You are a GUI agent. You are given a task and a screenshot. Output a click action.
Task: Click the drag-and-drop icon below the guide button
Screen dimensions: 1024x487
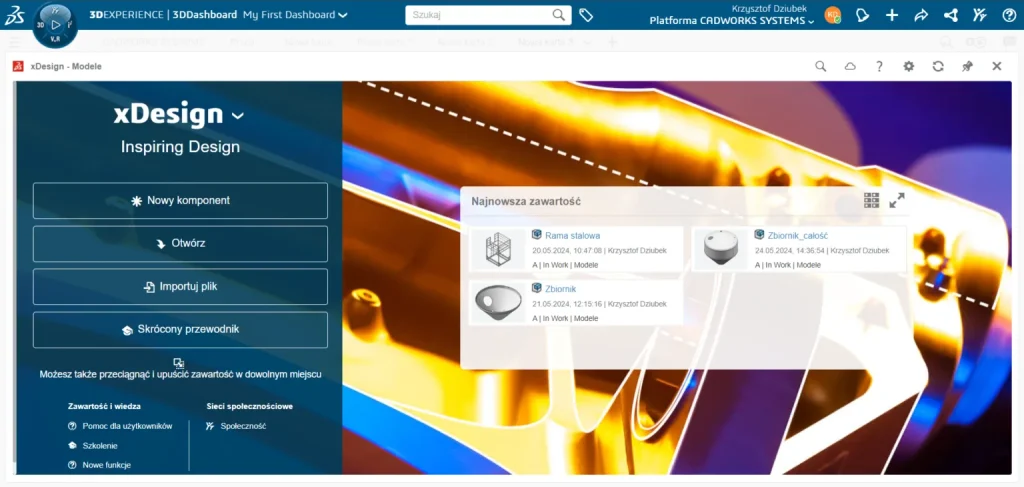click(x=179, y=363)
